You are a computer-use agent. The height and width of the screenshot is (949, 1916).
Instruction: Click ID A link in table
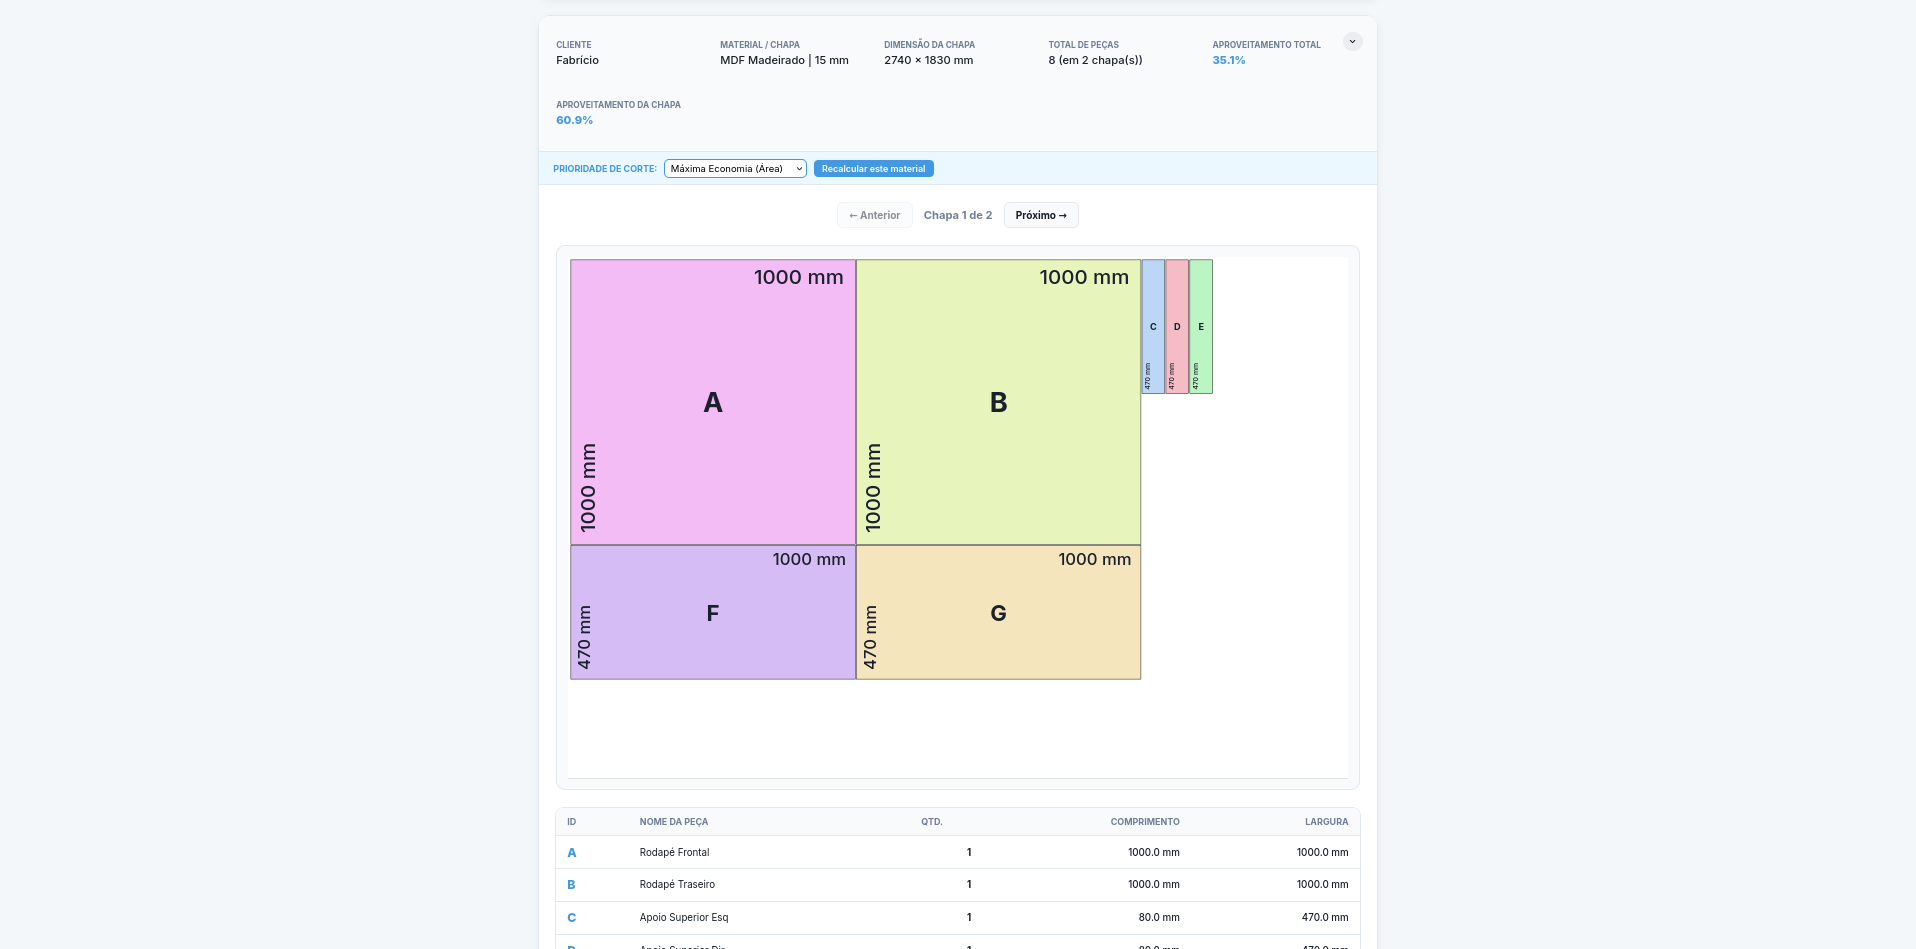(572, 853)
